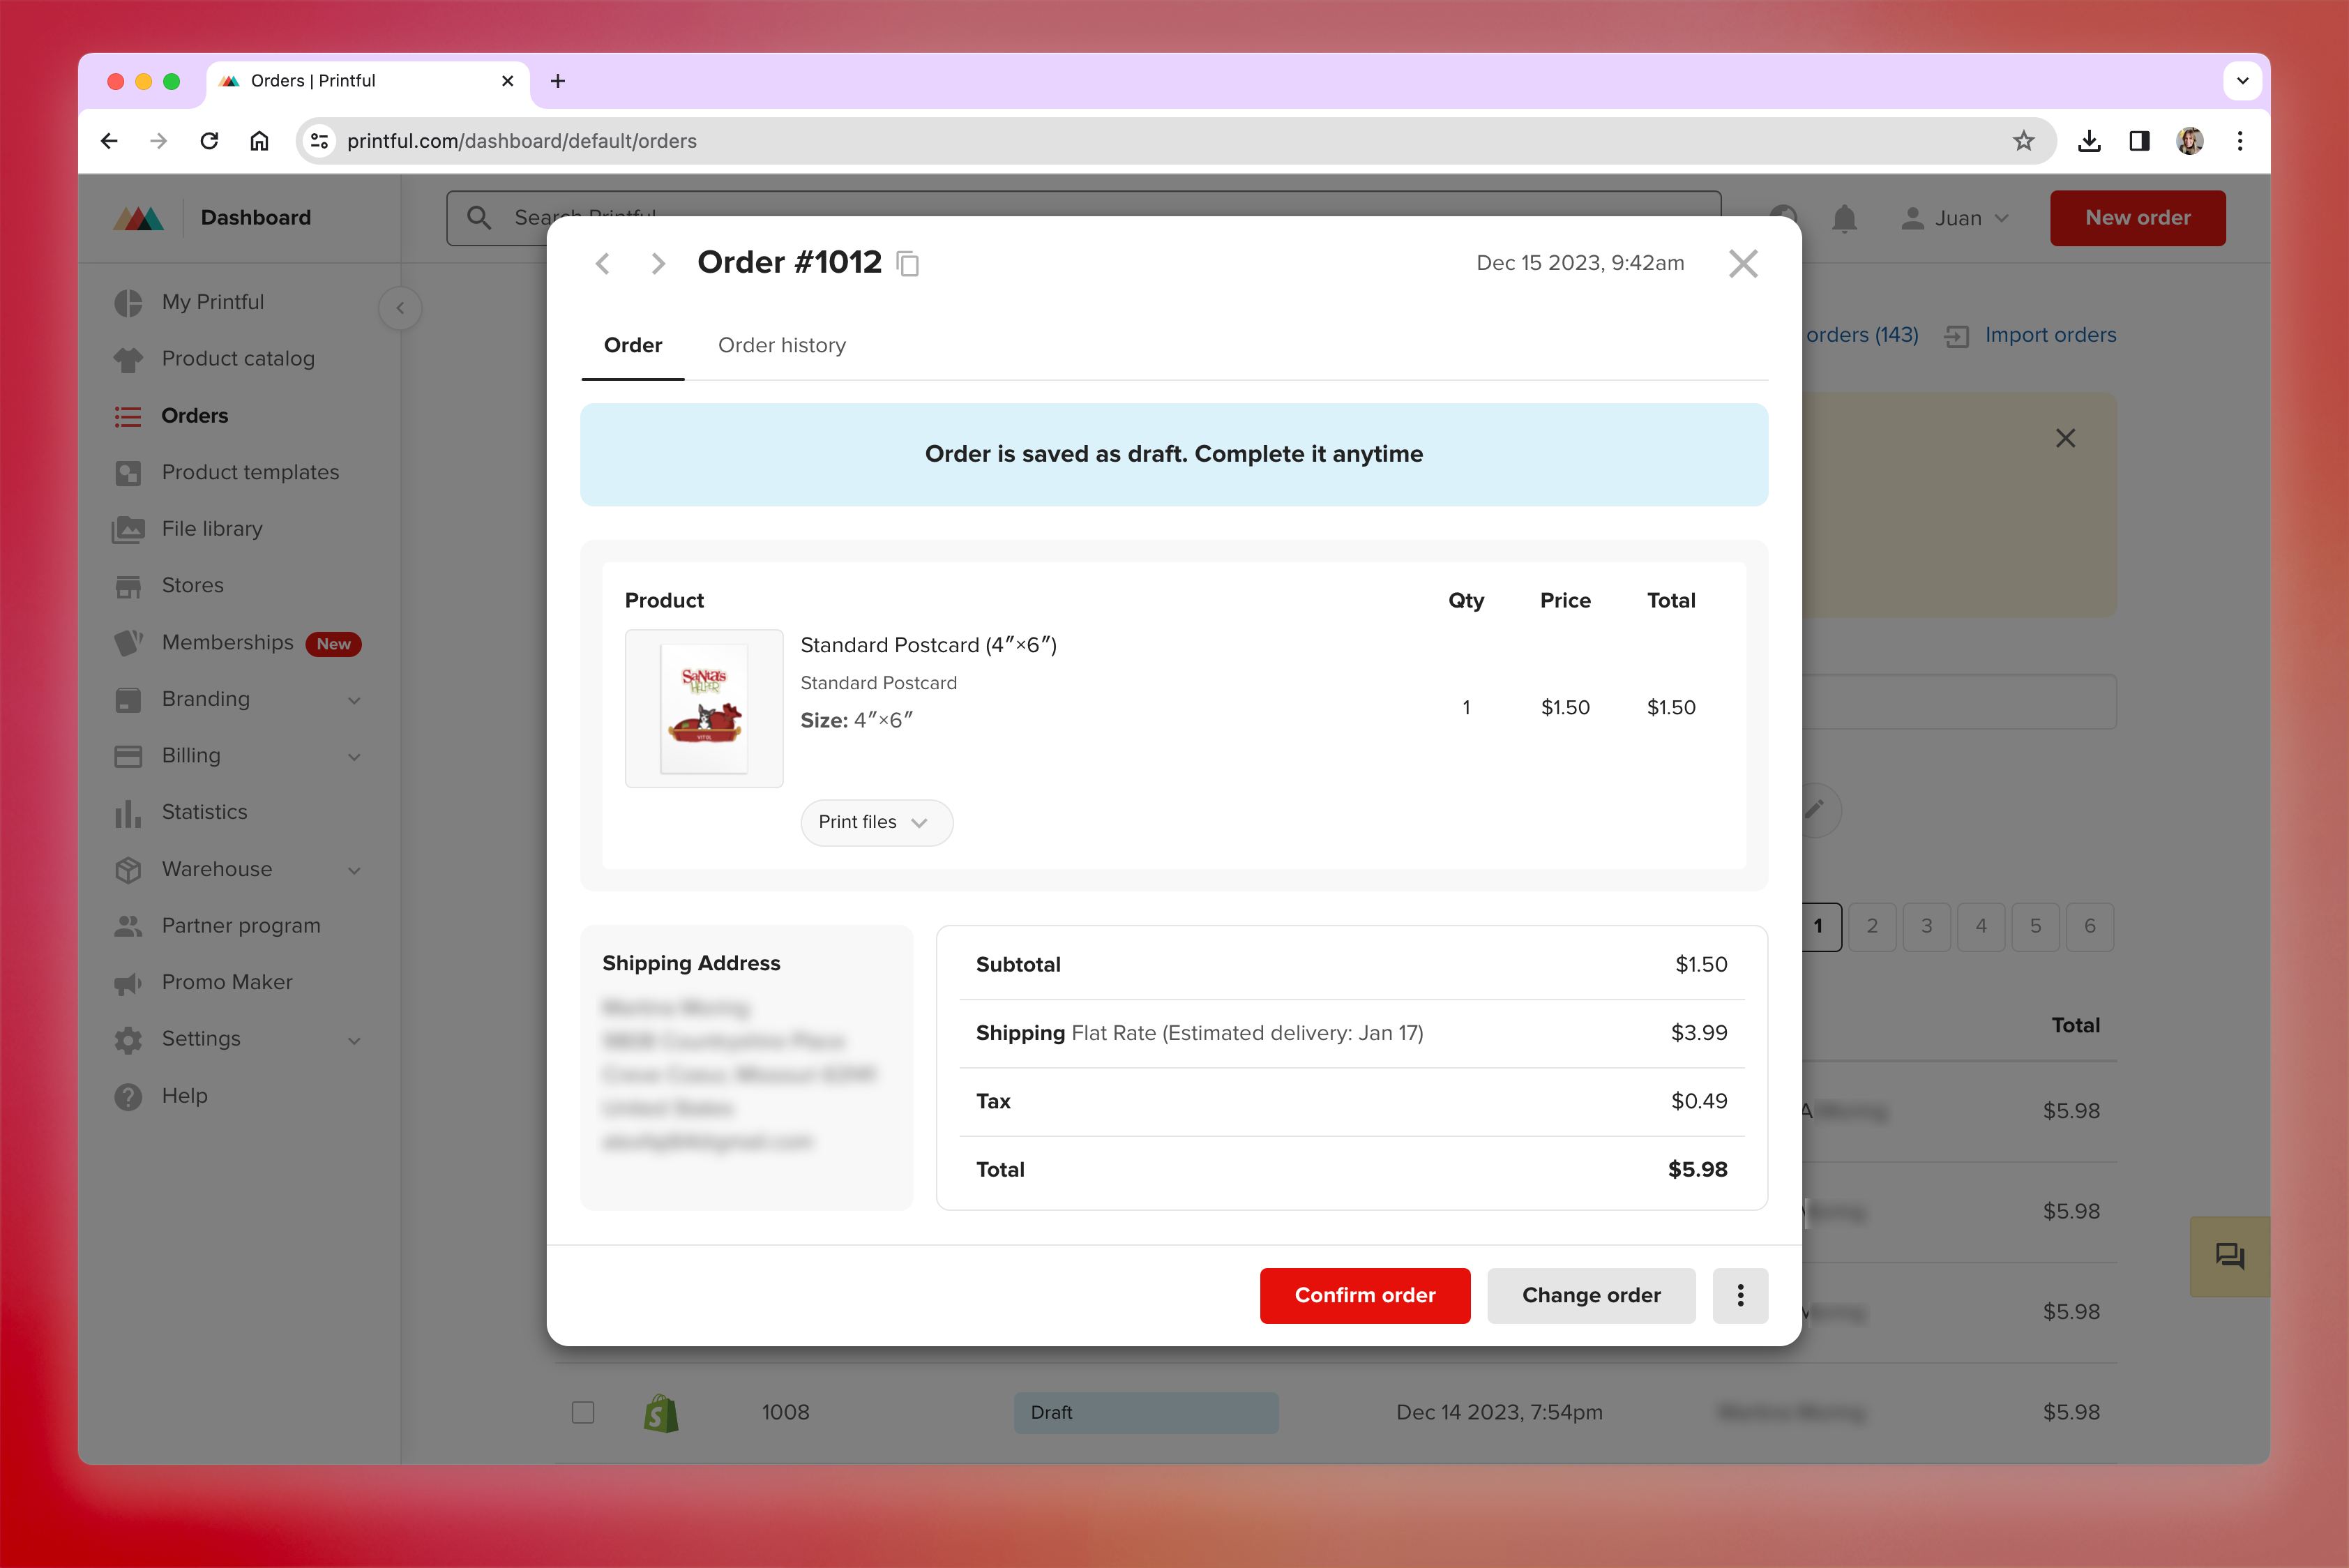The height and width of the screenshot is (1568, 2349).
Task: Click Change order button
Action: click(1591, 1295)
